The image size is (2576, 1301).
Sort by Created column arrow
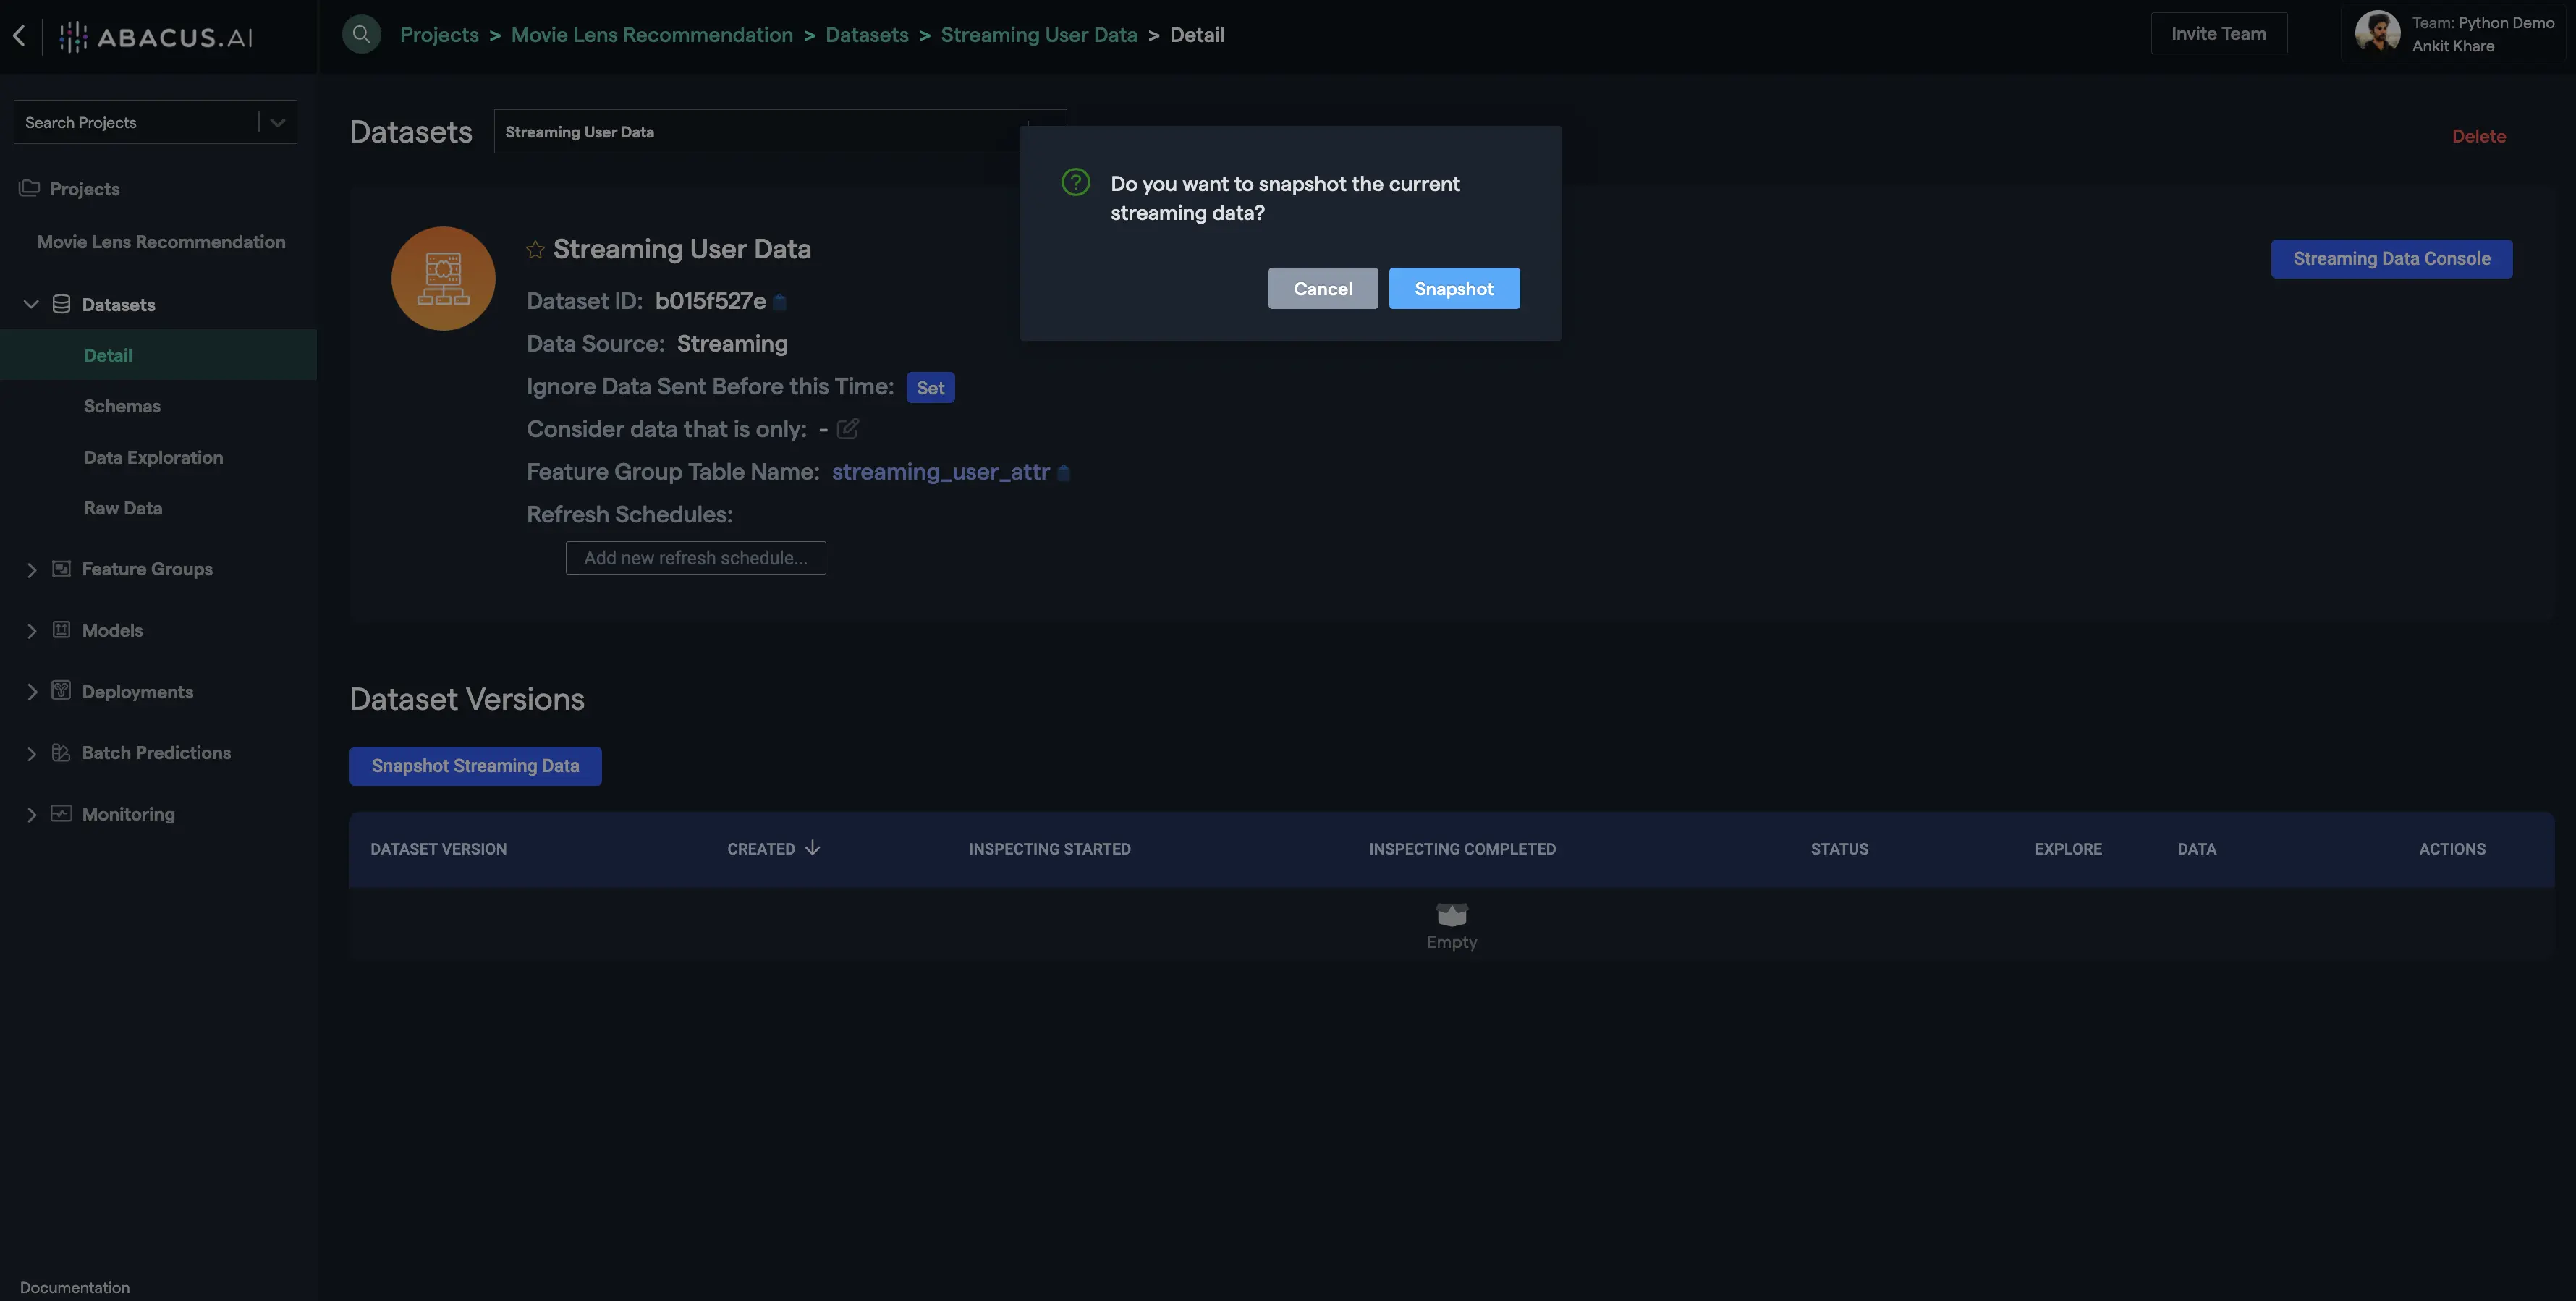pyautogui.click(x=812, y=848)
